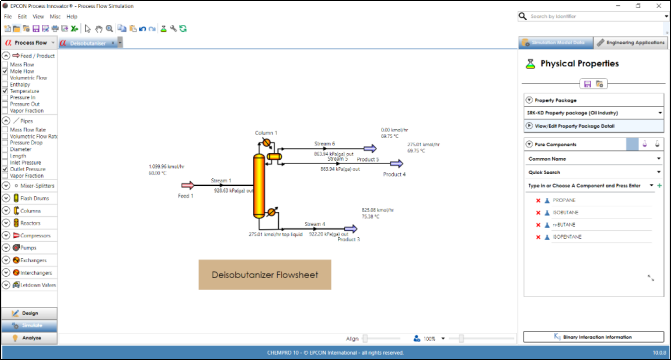The height and width of the screenshot is (361, 672).
Task: Click the Undo arrow icon
Action: pyautogui.click(x=142, y=29)
